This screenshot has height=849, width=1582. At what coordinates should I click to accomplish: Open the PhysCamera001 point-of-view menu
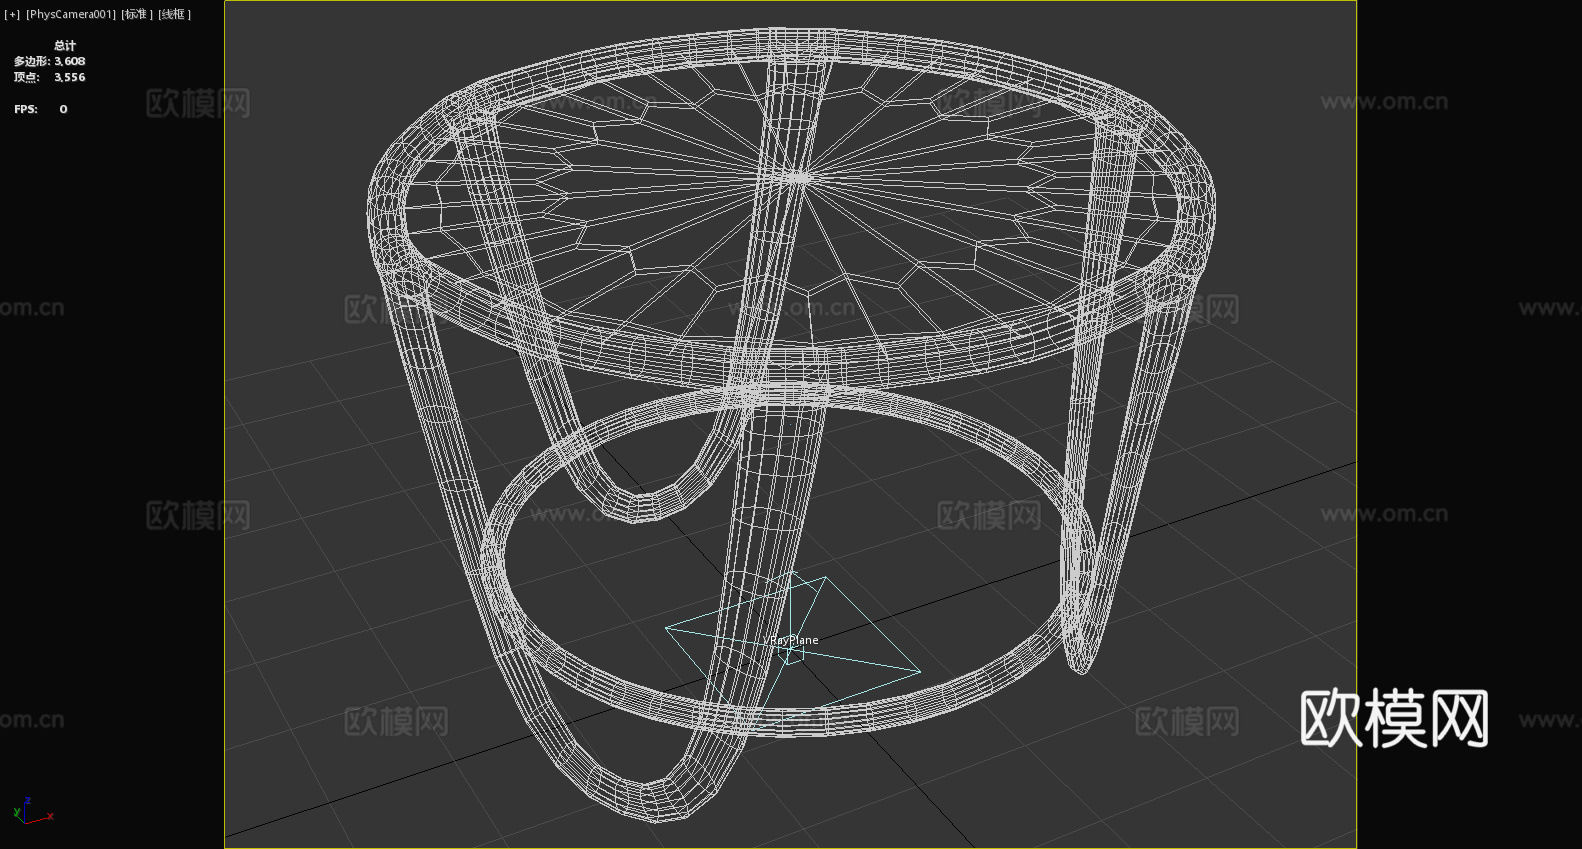tap(71, 14)
